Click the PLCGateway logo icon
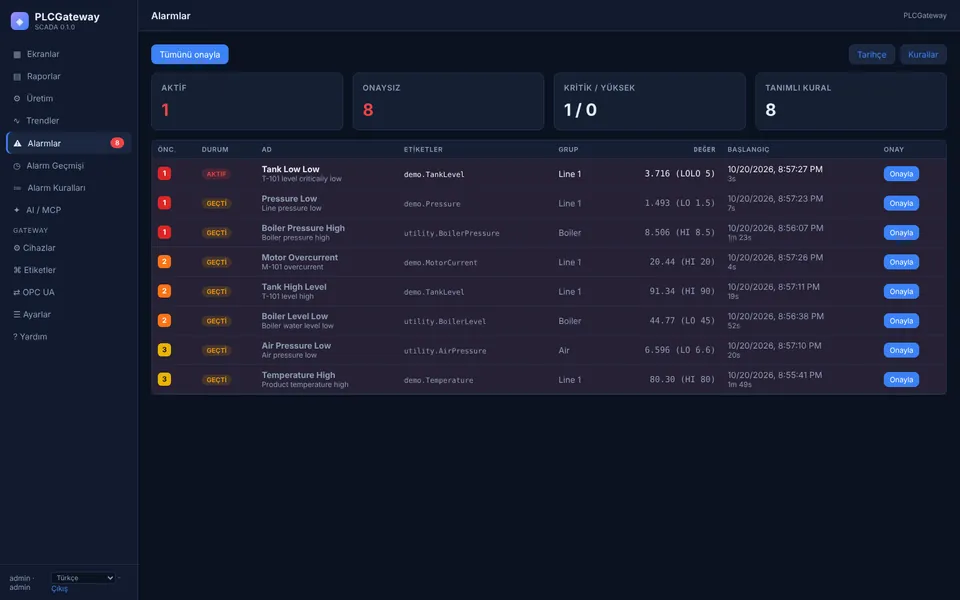This screenshot has width=960, height=600. (20, 21)
